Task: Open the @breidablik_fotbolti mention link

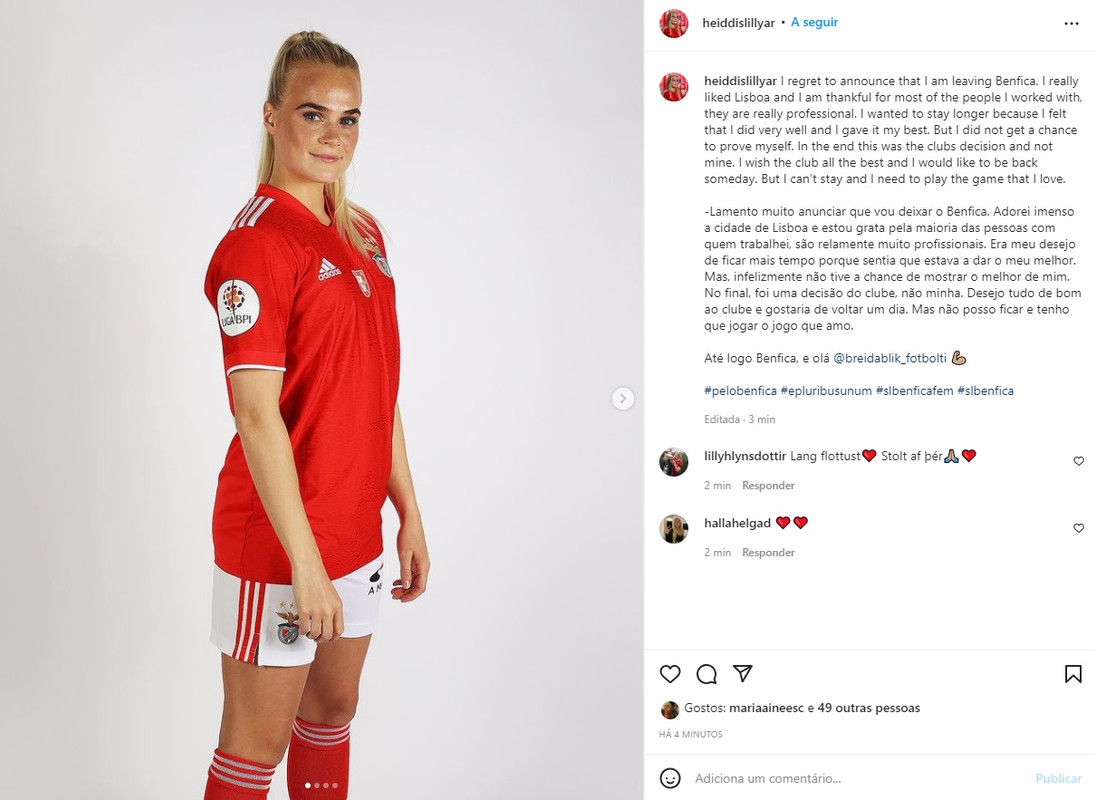Action: click(x=890, y=358)
